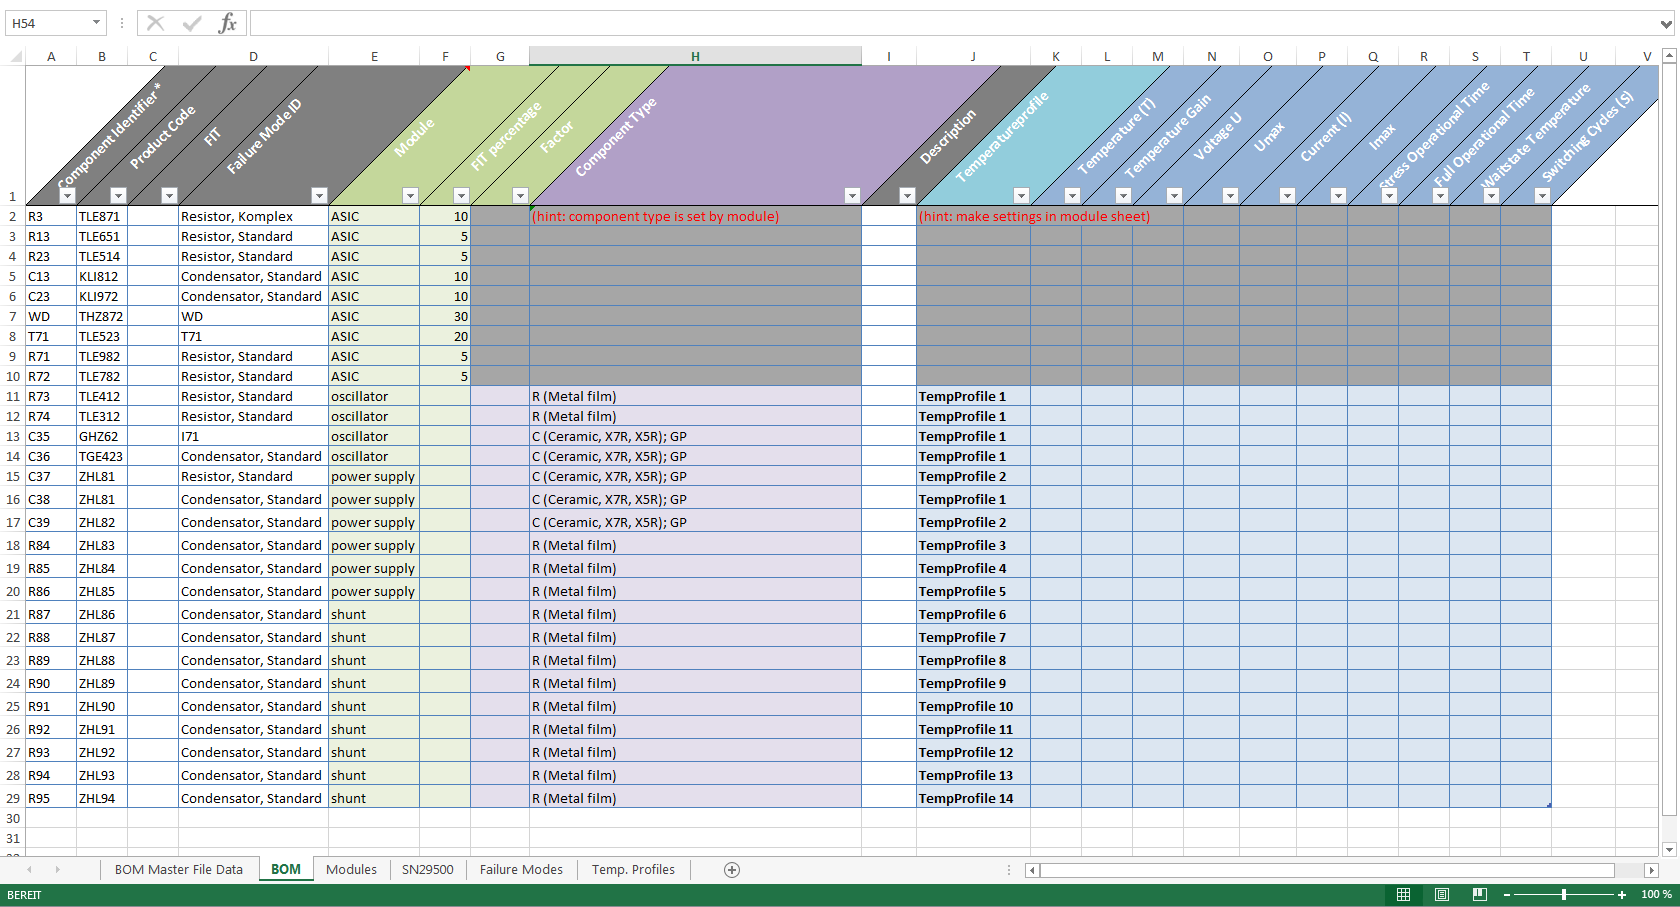Open Temperatureprofile filter dropdown in column J
Screen dimensions: 1680x907
tap(1021, 196)
